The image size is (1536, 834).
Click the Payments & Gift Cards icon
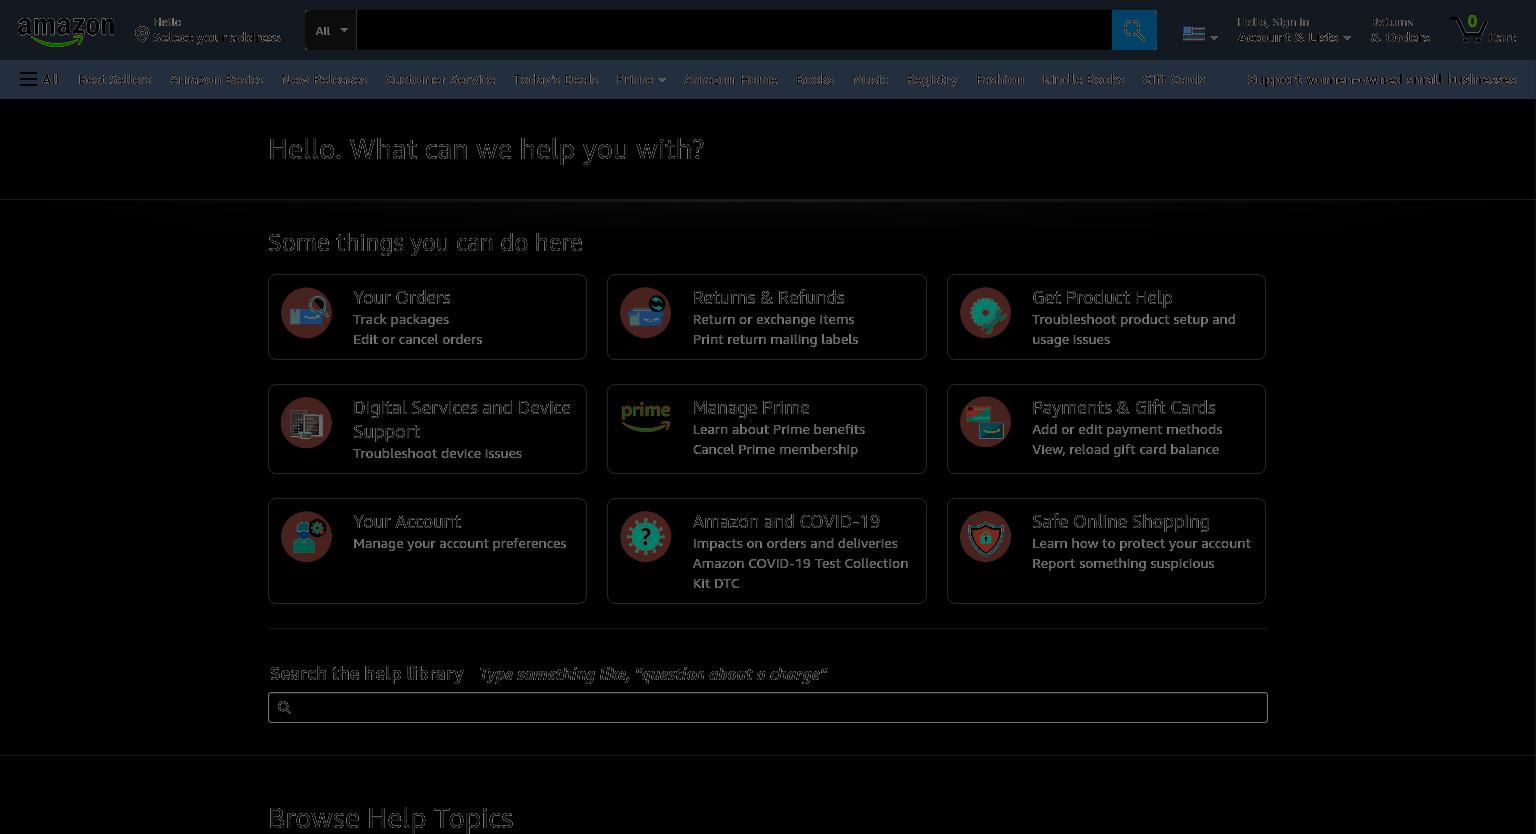[985, 423]
